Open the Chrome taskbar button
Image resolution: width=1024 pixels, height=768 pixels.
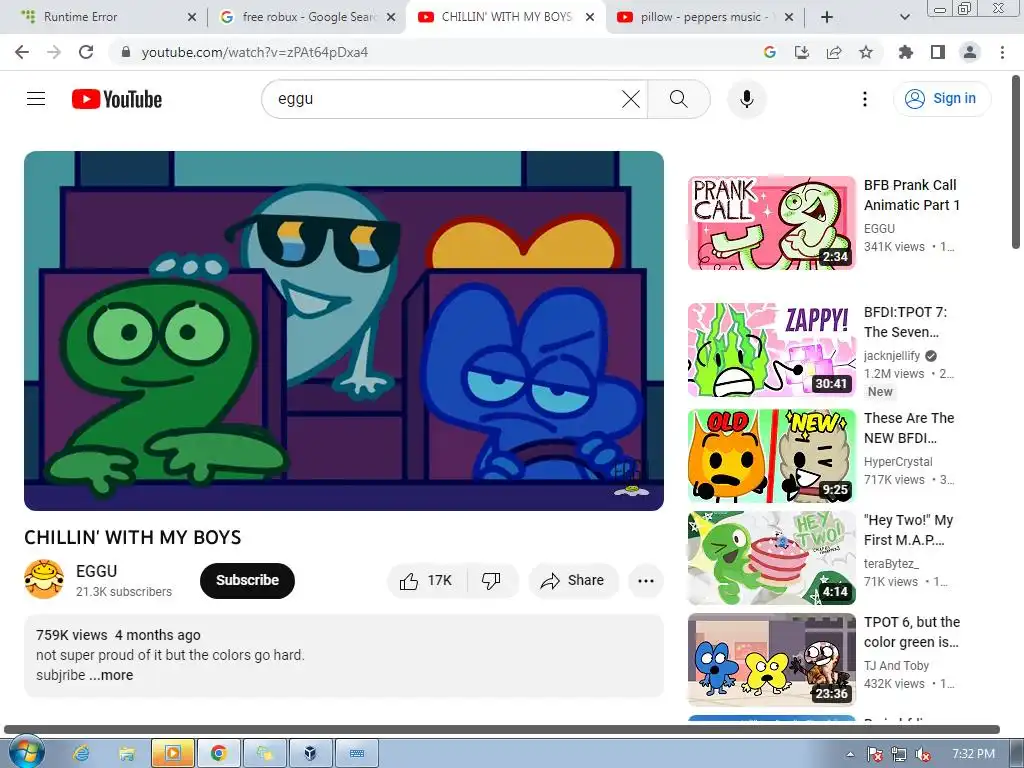click(218, 753)
